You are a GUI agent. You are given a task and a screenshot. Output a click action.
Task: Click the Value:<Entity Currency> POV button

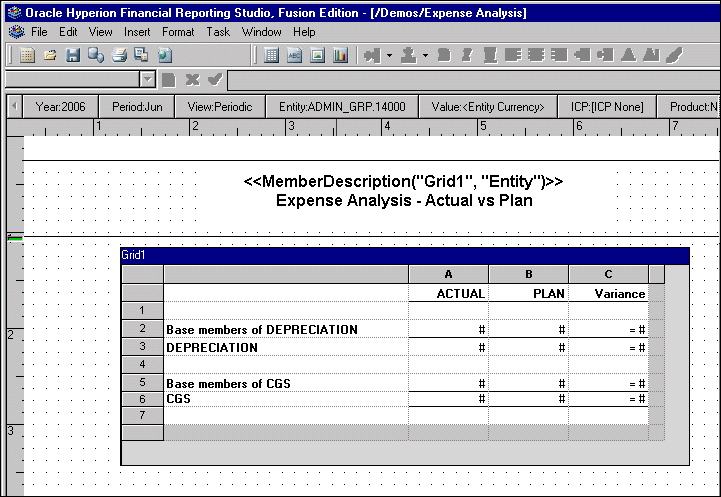[488, 107]
